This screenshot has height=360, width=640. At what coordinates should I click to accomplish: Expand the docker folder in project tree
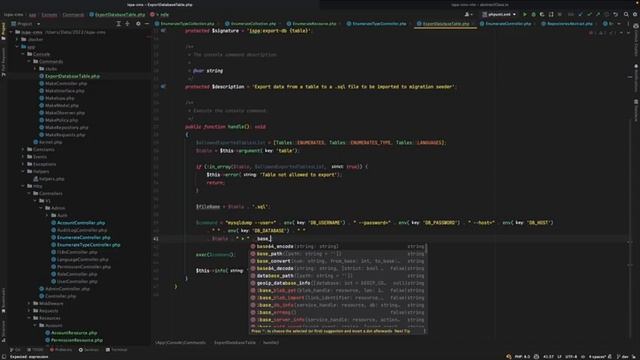click(17, 39)
